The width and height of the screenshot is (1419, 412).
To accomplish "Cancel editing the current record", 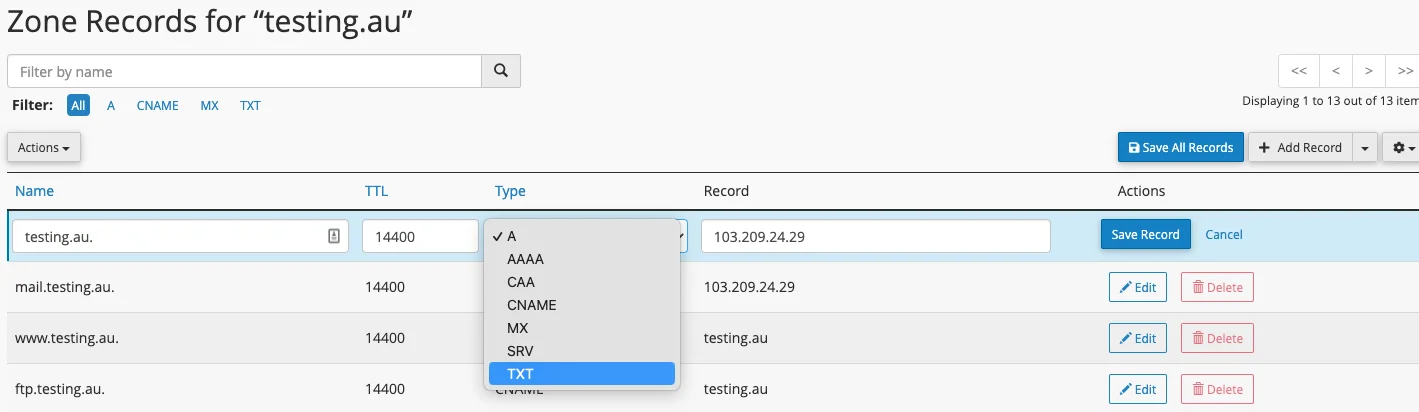I will 1223,234.
